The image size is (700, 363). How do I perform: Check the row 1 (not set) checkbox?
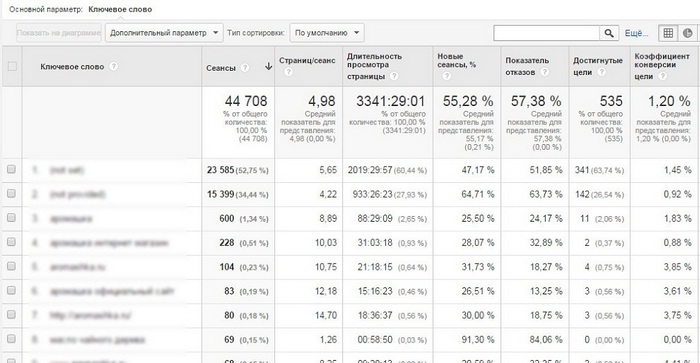pos(11,169)
